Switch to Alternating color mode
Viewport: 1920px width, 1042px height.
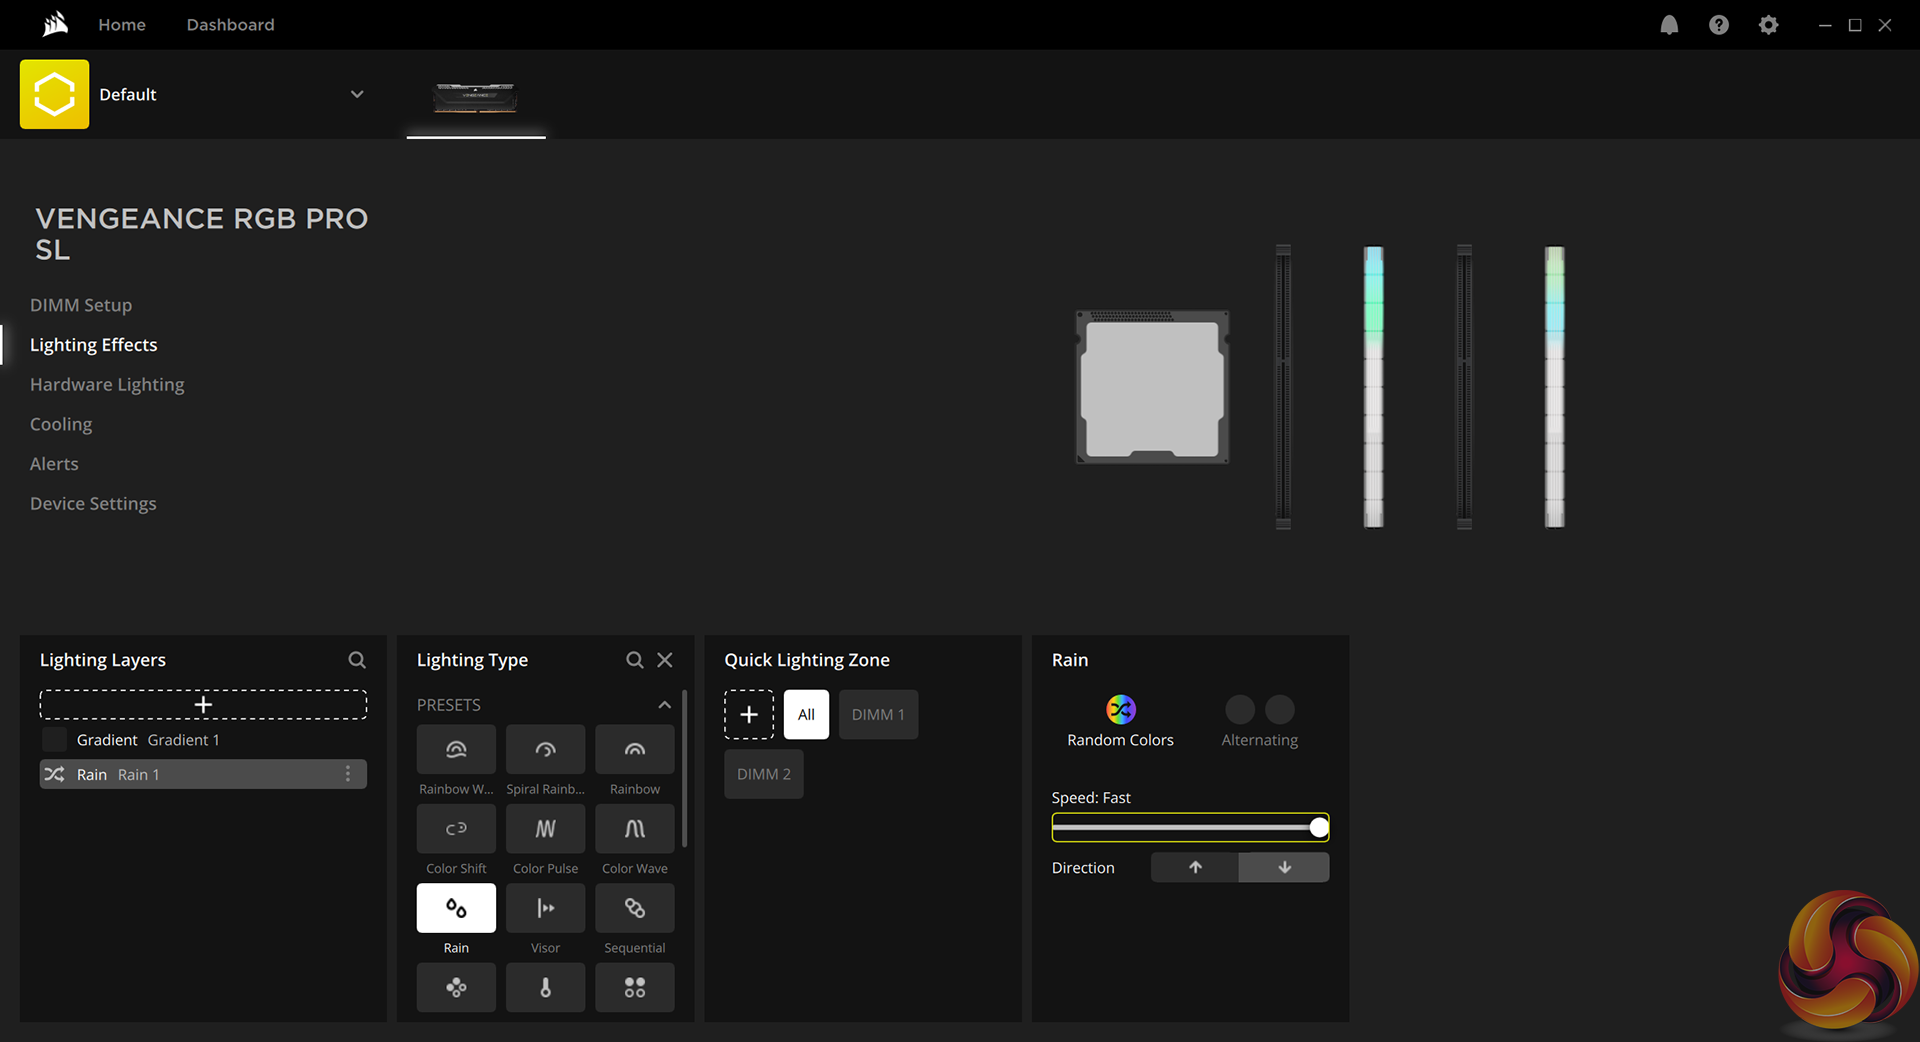coord(1259,710)
